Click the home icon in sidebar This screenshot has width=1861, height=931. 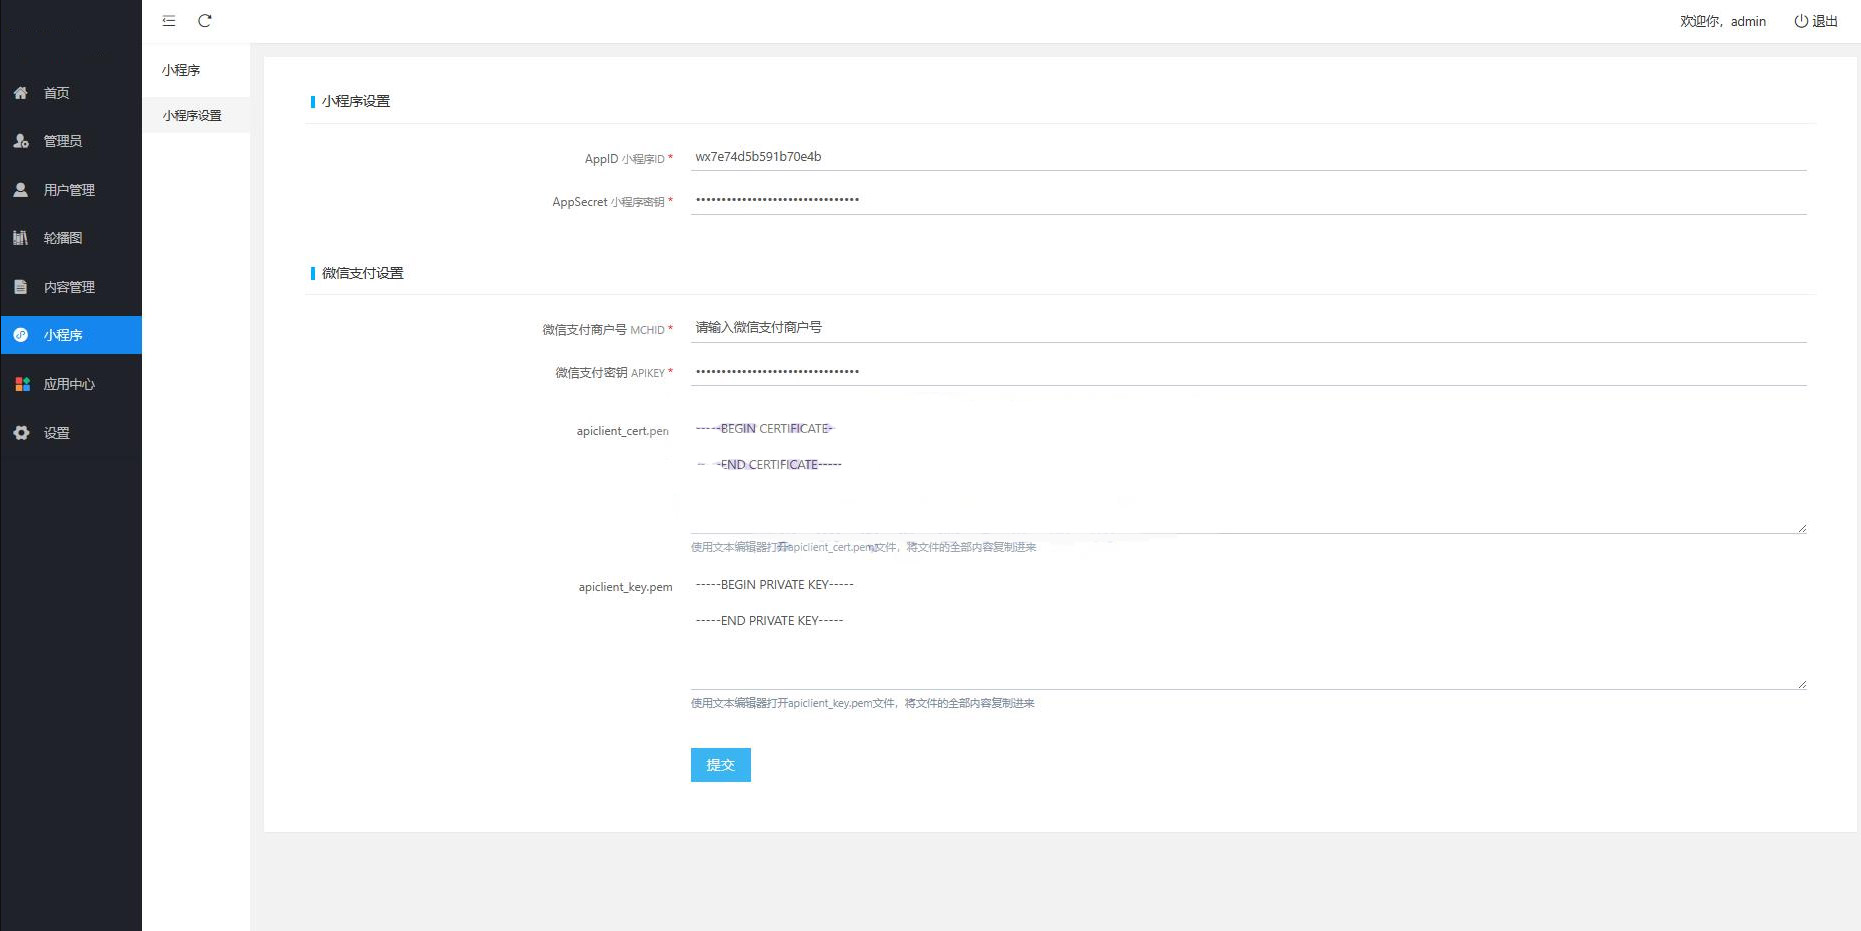20,93
